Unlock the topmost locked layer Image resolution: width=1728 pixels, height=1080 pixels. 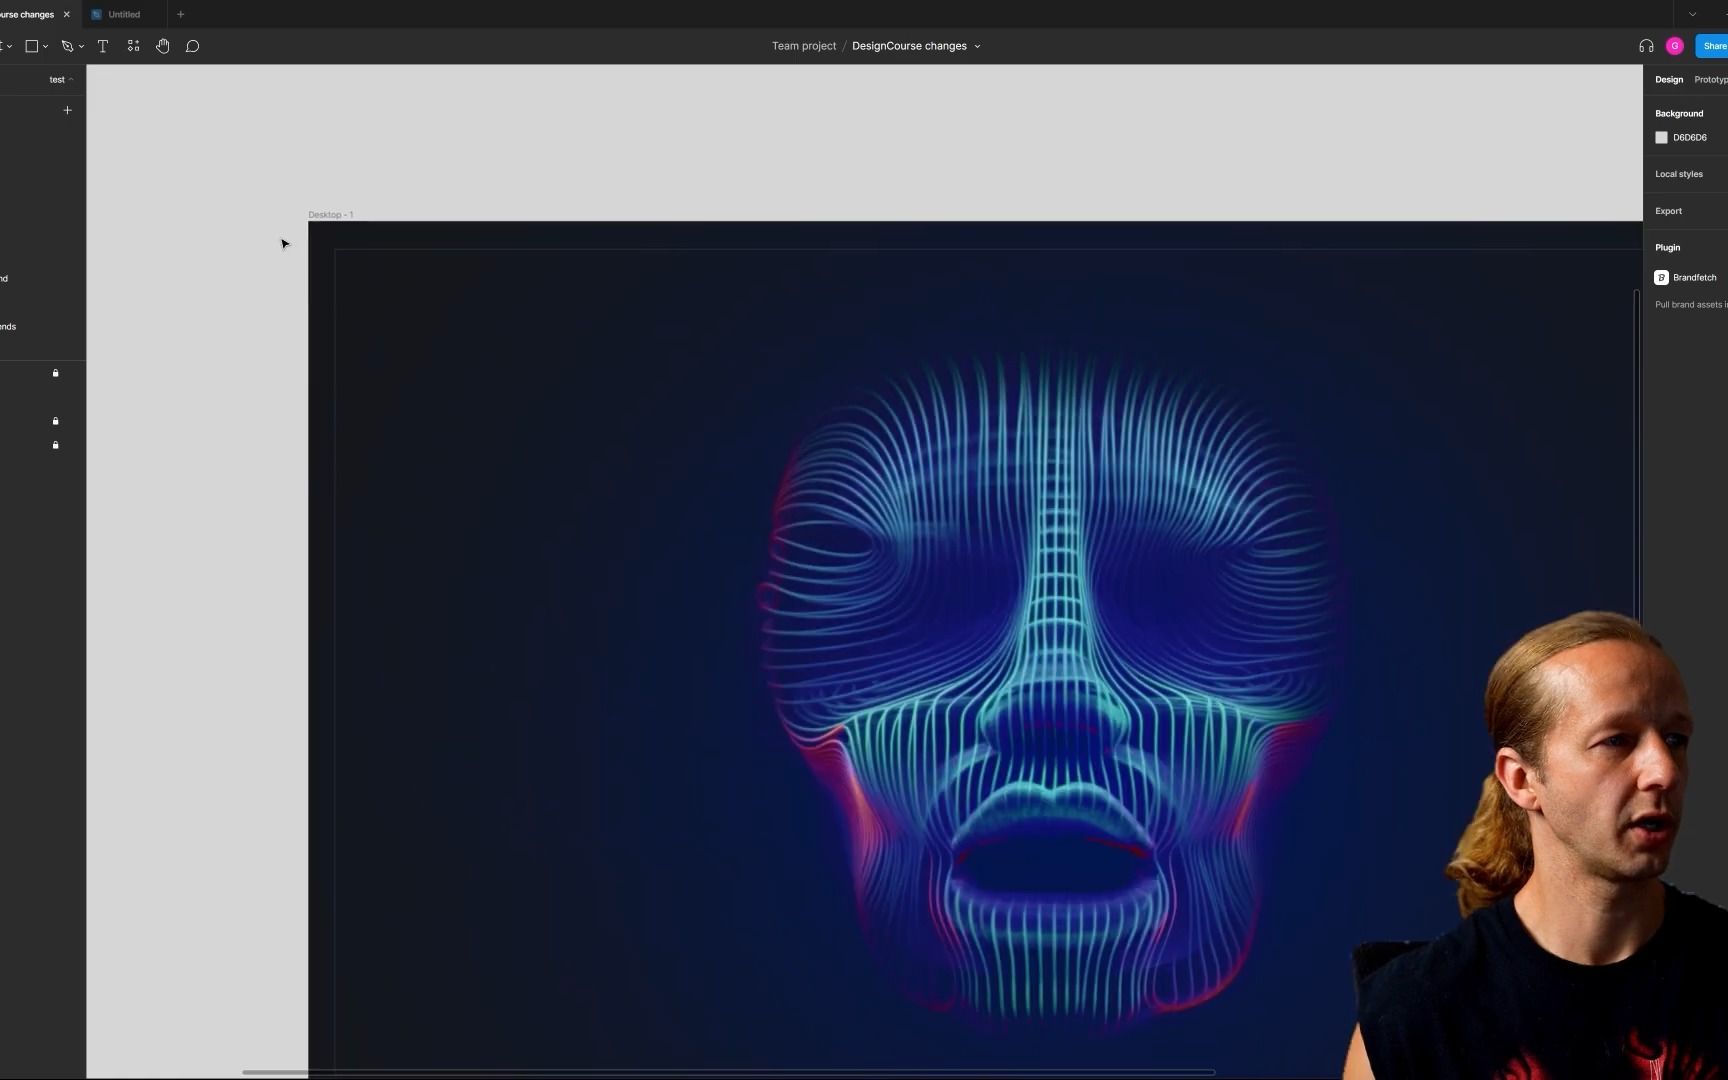pos(56,373)
